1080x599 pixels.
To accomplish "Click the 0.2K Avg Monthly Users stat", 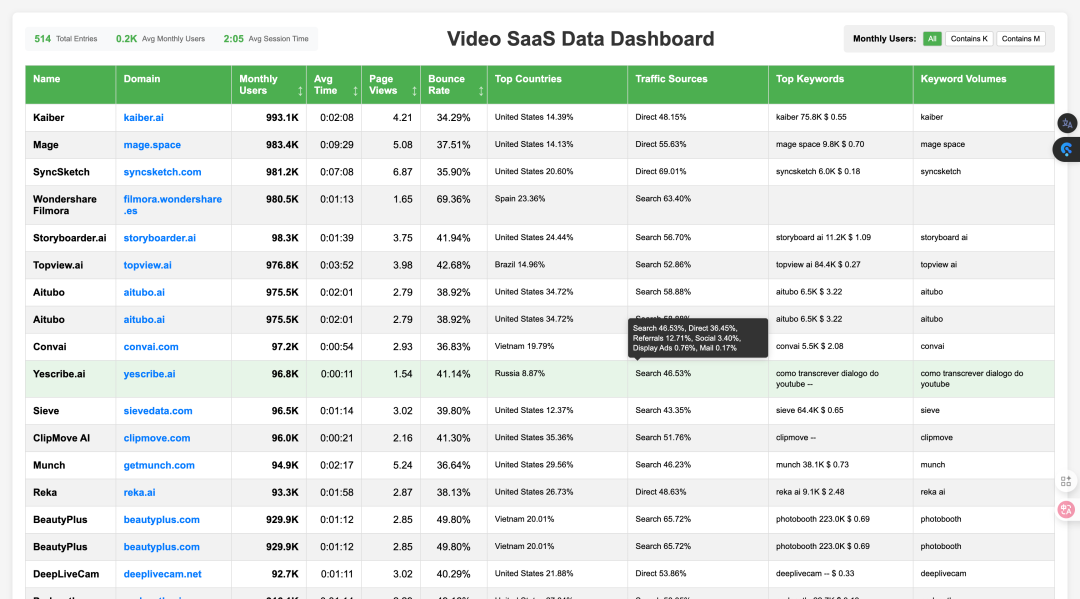I will pyautogui.click(x=160, y=39).
